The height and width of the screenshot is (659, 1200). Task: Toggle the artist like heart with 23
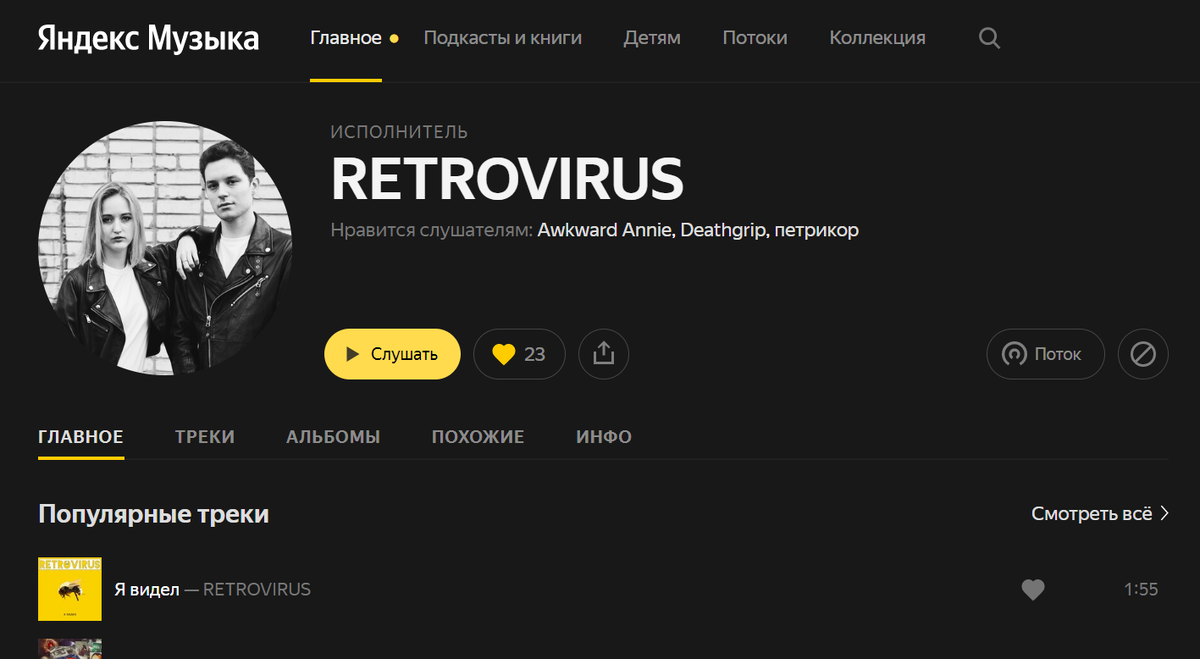[x=519, y=354]
